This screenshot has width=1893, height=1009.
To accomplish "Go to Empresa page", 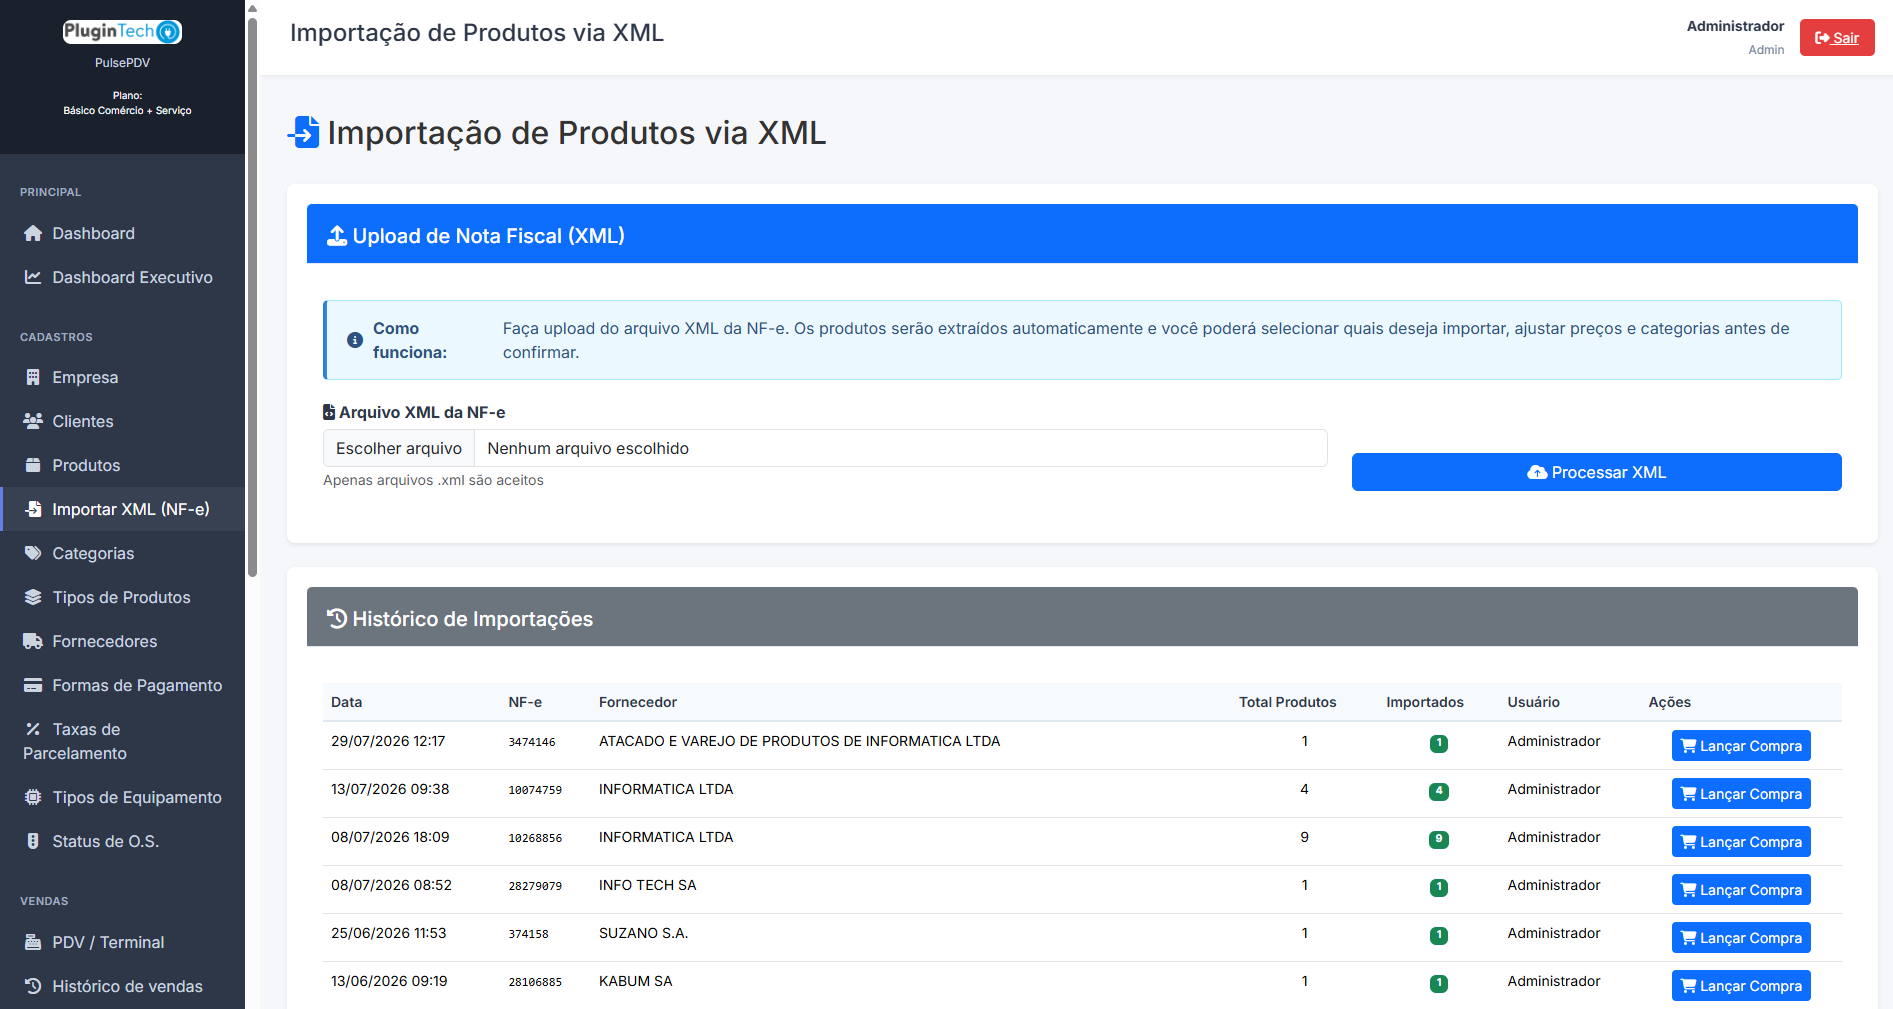I will 122,377.
